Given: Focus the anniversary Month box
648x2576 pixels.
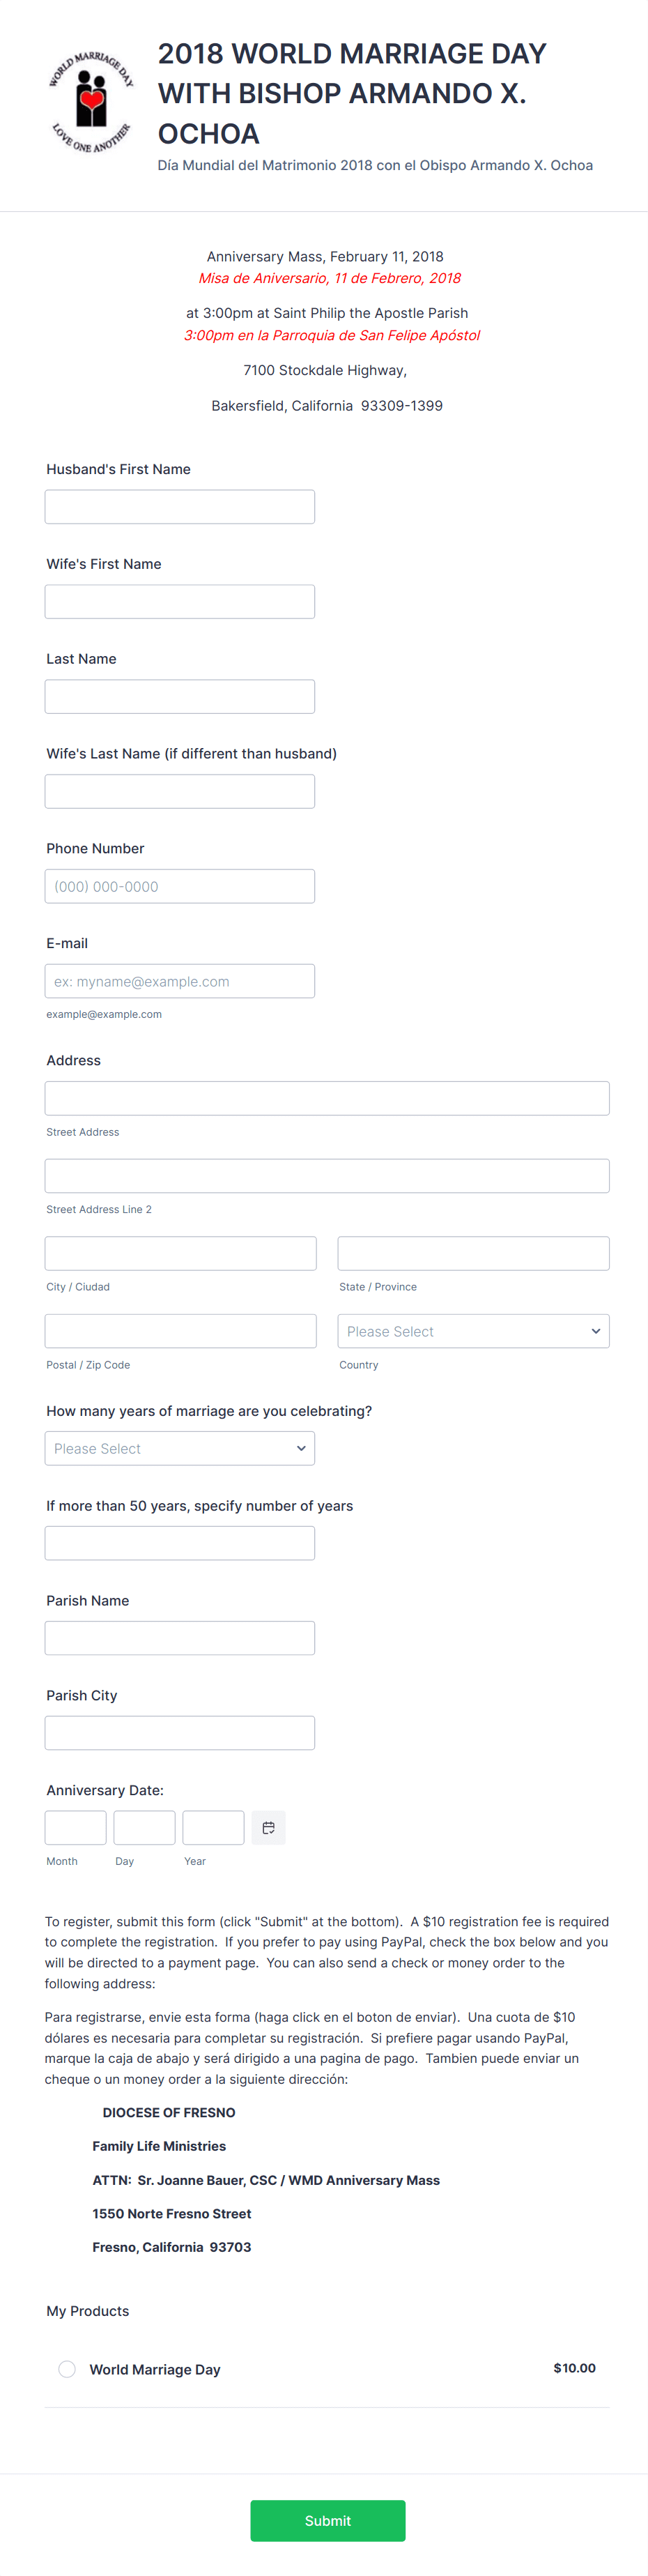Looking at the screenshot, I should (x=75, y=1827).
